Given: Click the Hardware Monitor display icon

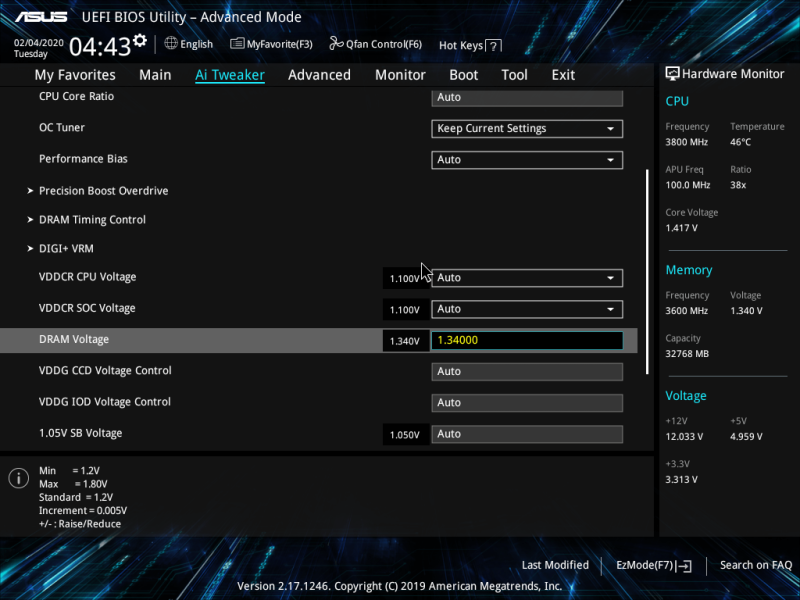Looking at the screenshot, I should coord(672,74).
